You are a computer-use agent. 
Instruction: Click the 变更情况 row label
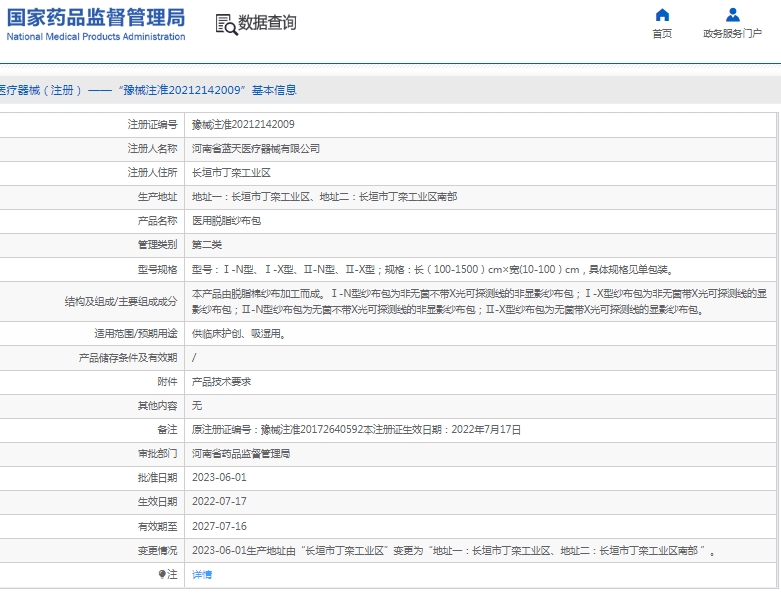click(157, 551)
